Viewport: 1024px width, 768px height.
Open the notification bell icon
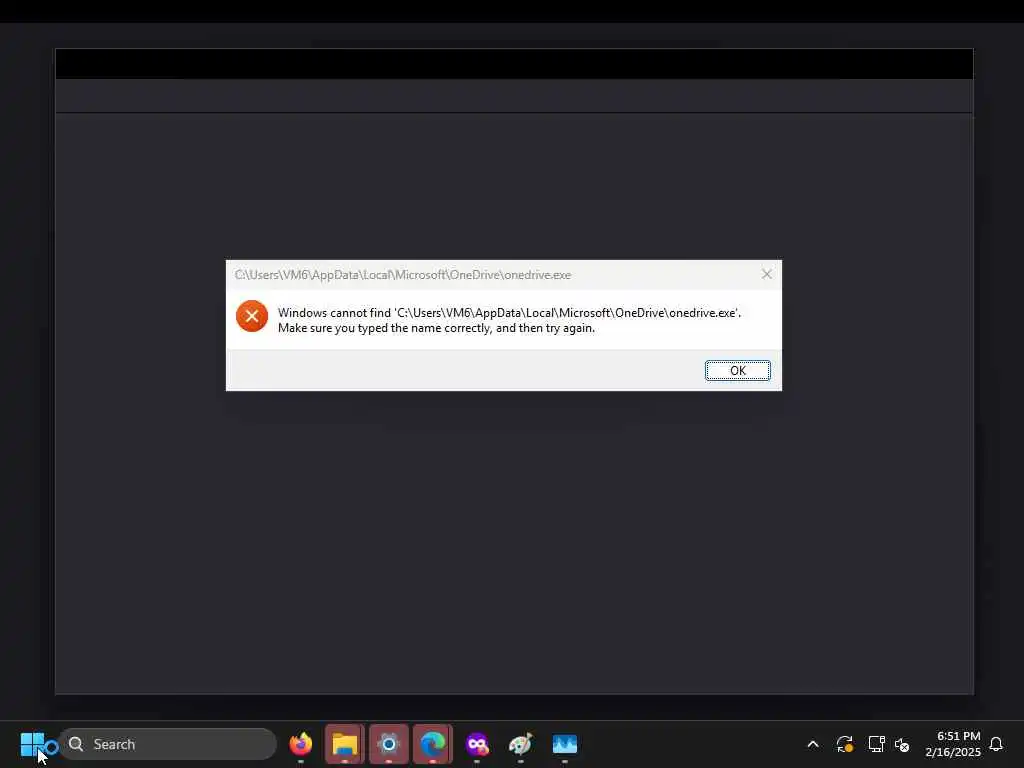[996, 744]
